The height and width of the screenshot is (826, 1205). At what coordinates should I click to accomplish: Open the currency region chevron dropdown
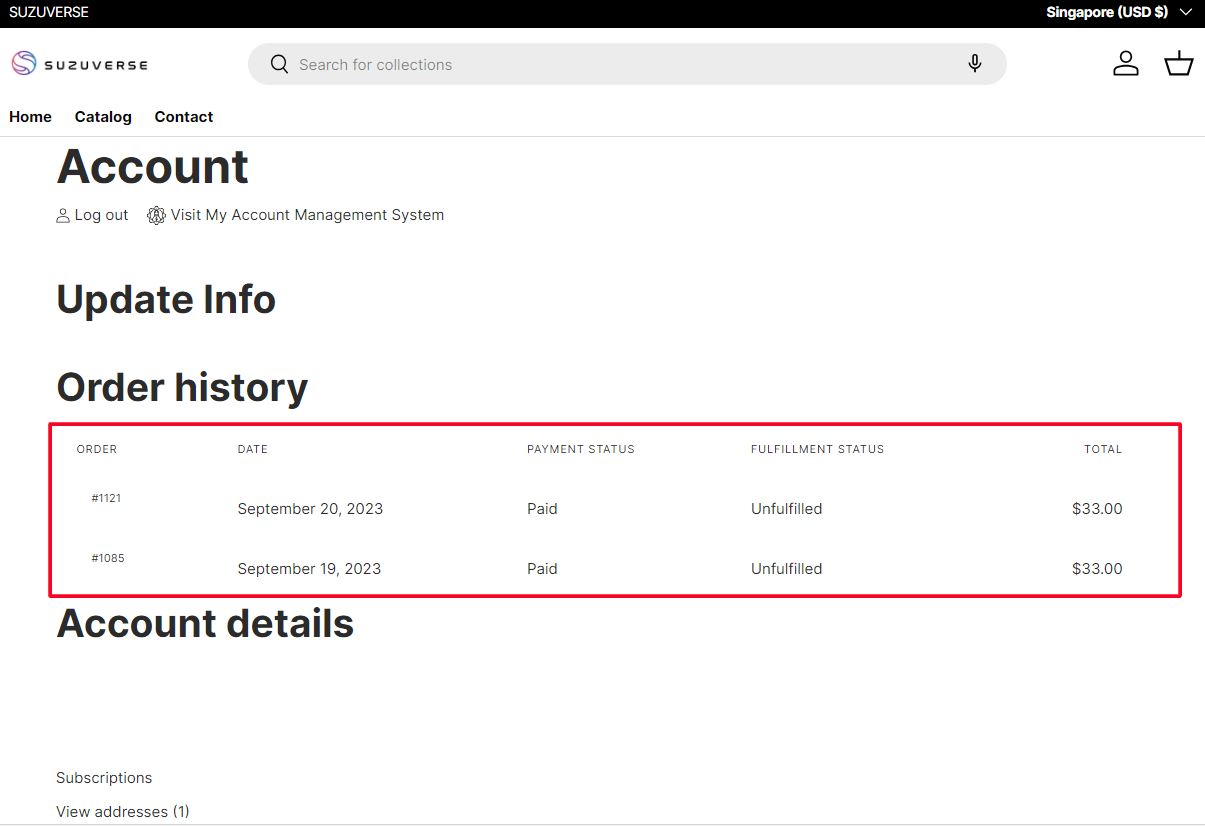point(1186,12)
